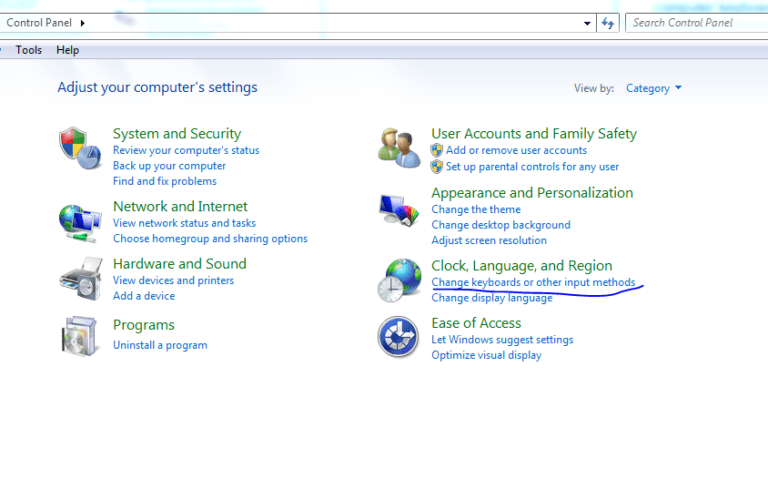Click the Back up your computer link
The width and height of the screenshot is (768, 489).
pyautogui.click(x=169, y=166)
